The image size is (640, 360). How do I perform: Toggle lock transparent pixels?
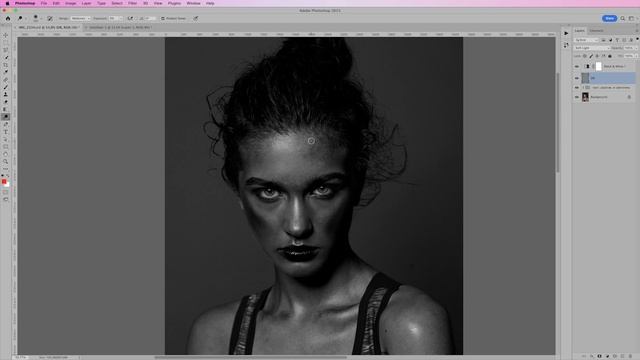[584, 56]
